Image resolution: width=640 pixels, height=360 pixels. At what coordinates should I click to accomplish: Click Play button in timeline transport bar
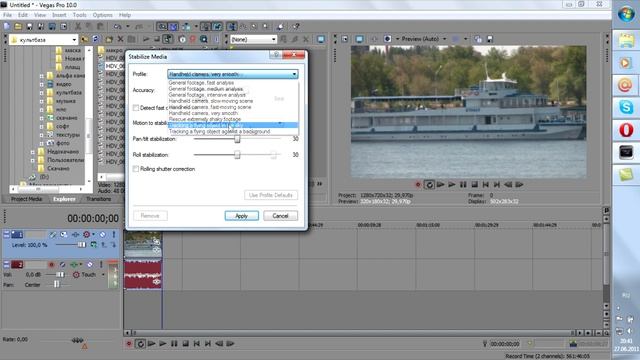click(163, 344)
